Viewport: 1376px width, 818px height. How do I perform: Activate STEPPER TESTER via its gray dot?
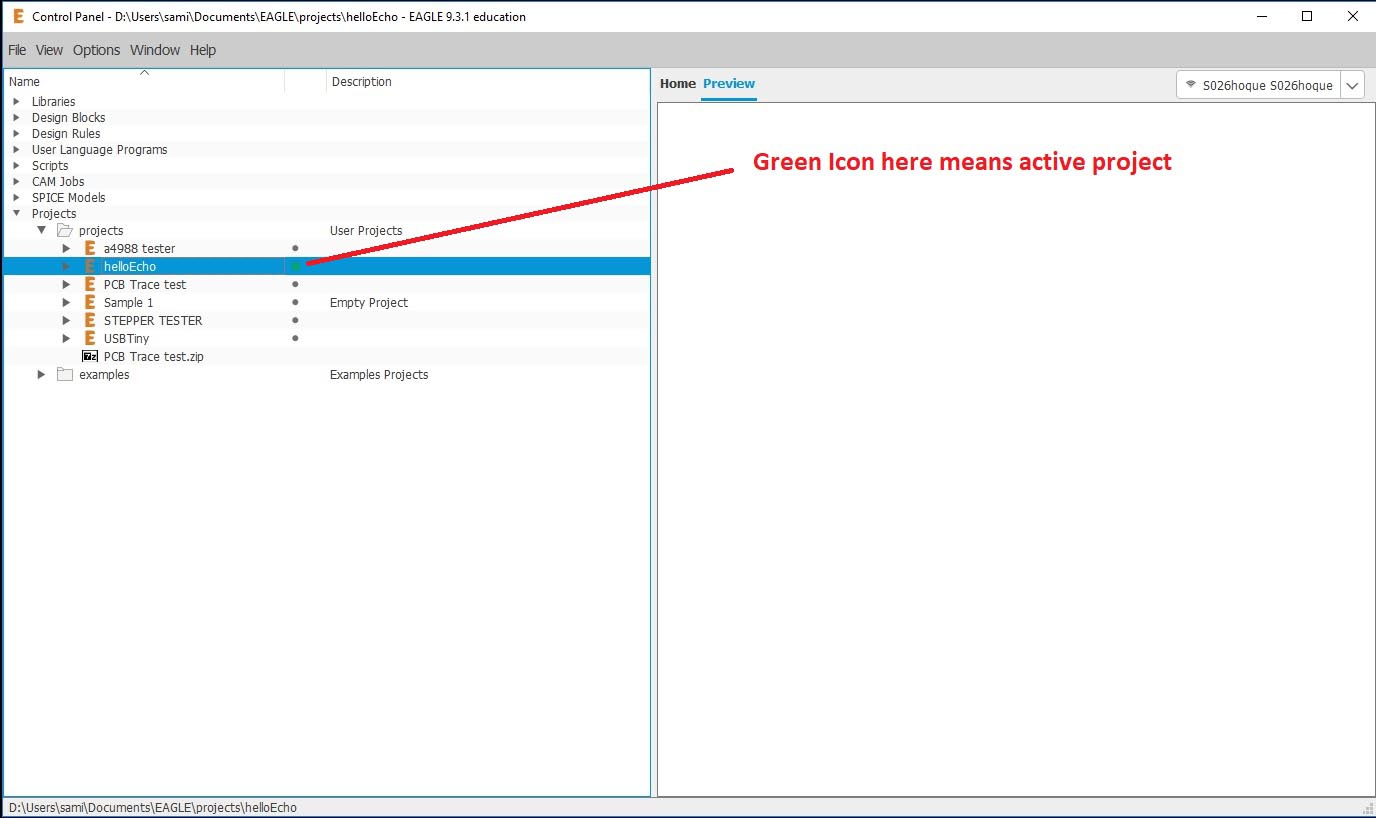[x=295, y=320]
